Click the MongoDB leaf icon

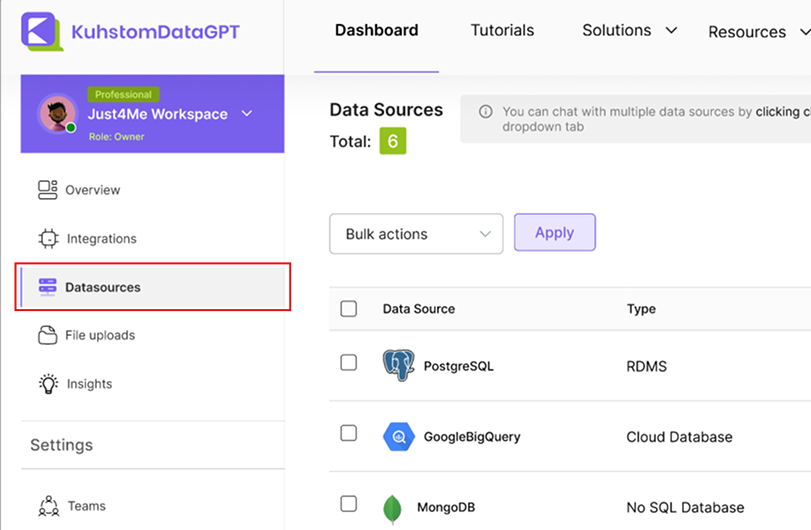tap(392, 509)
